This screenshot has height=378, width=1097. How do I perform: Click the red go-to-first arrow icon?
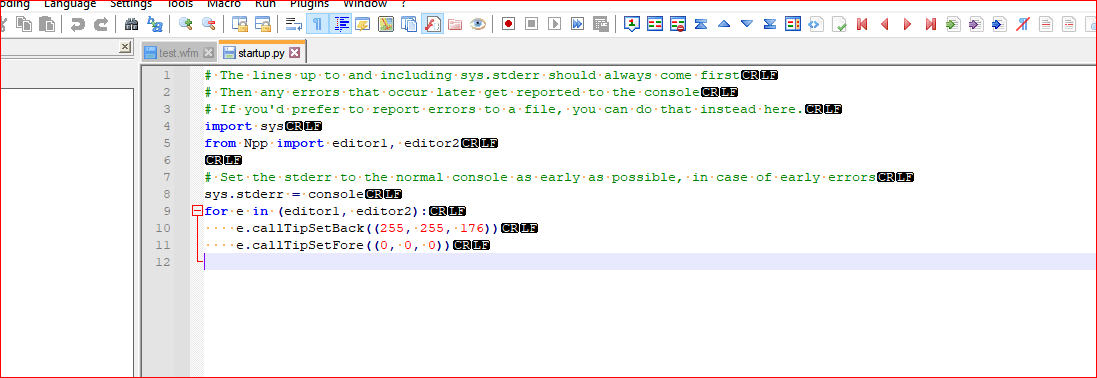(x=862, y=24)
